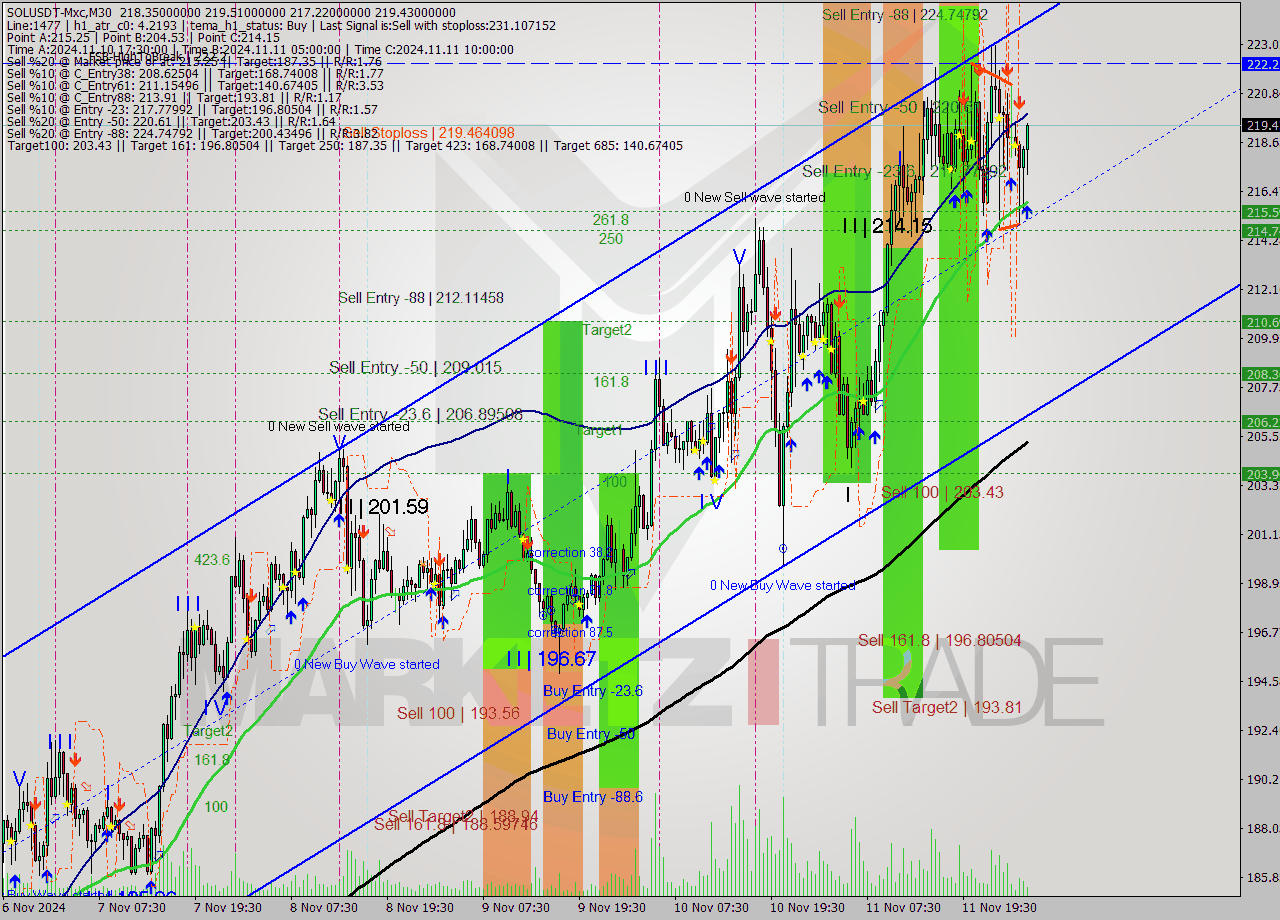Select the '8 Nov 07:30' time axis label
Image resolution: width=1280 pixels, height=920 pixels.
click(x=326, y=908)
